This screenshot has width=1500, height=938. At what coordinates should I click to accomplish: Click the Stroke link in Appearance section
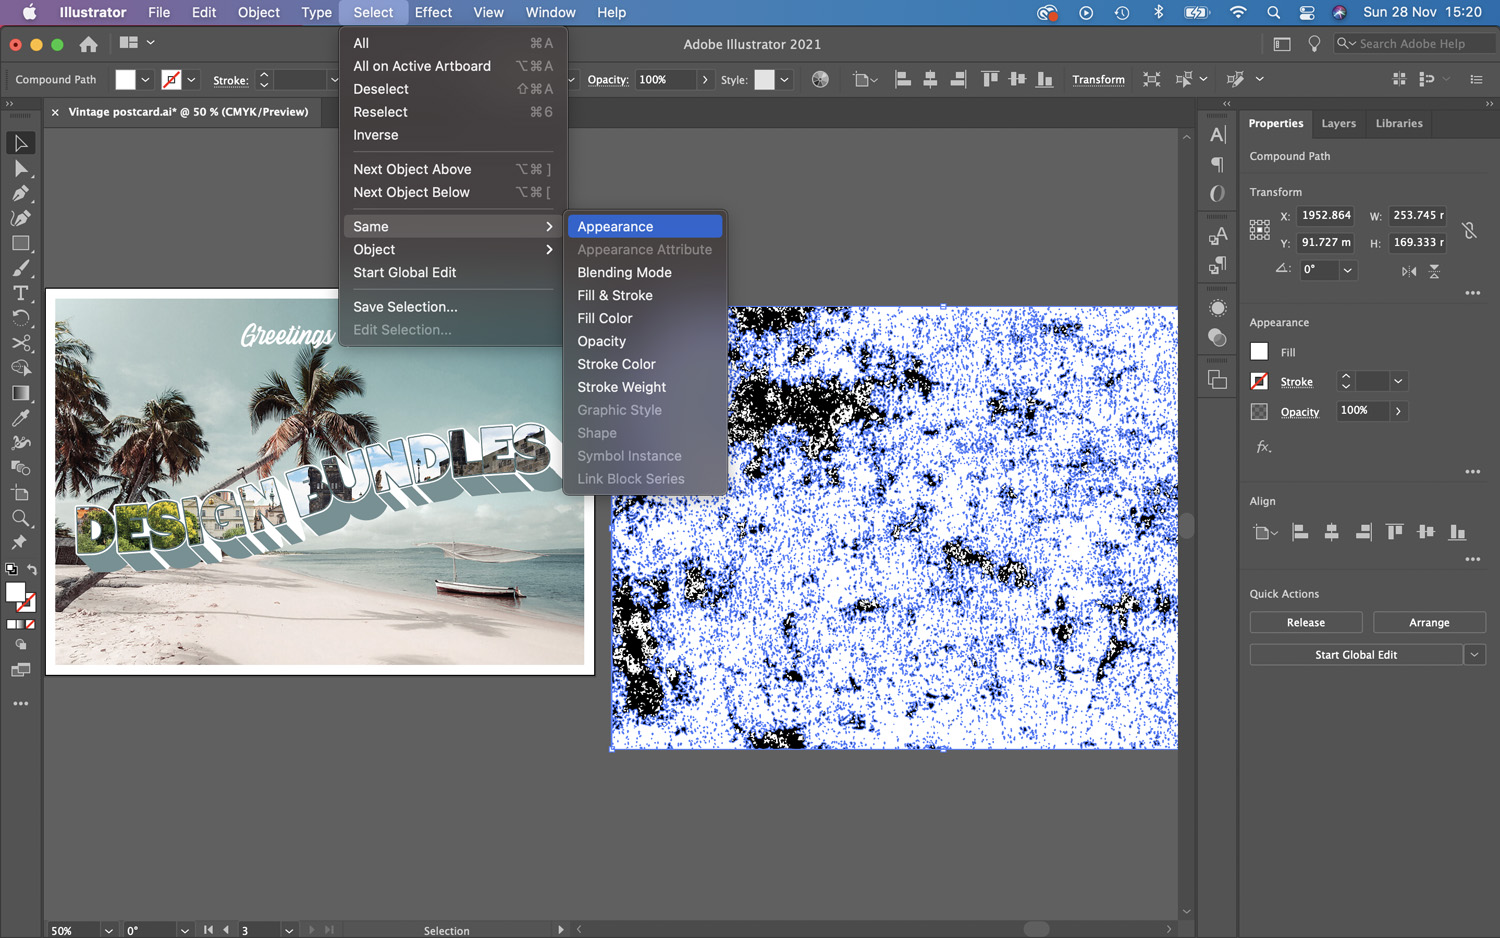[x=1296, y=382]
